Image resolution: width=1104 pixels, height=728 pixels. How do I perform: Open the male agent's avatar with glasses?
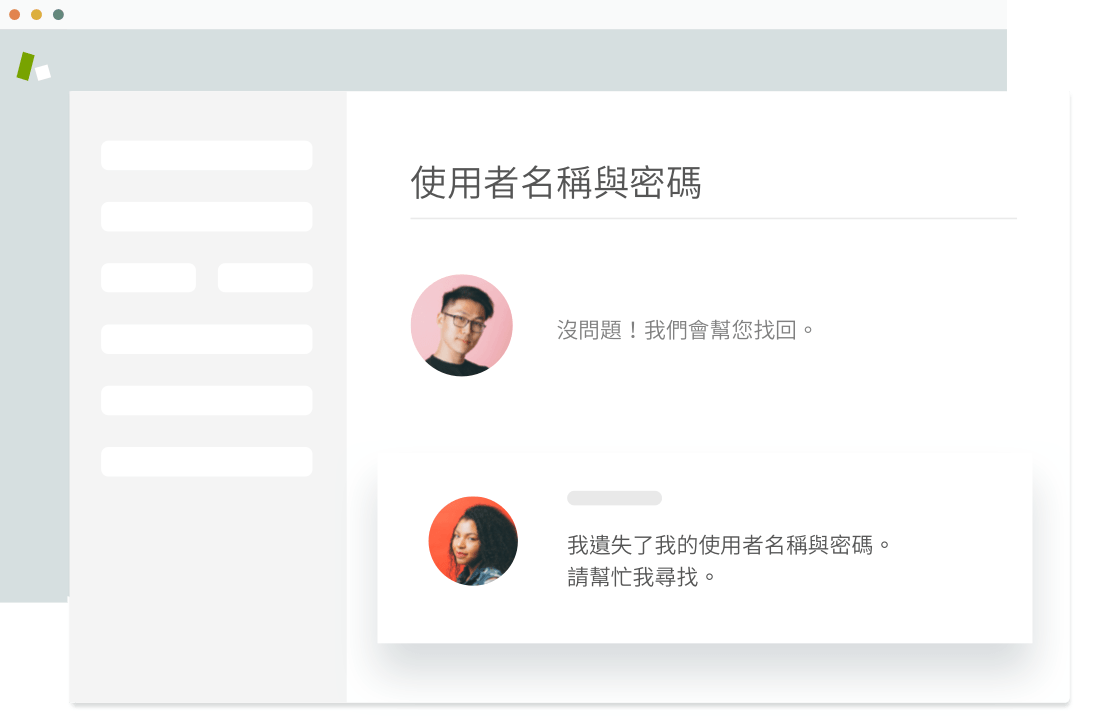pyautogui.click(x=462, y=325)
